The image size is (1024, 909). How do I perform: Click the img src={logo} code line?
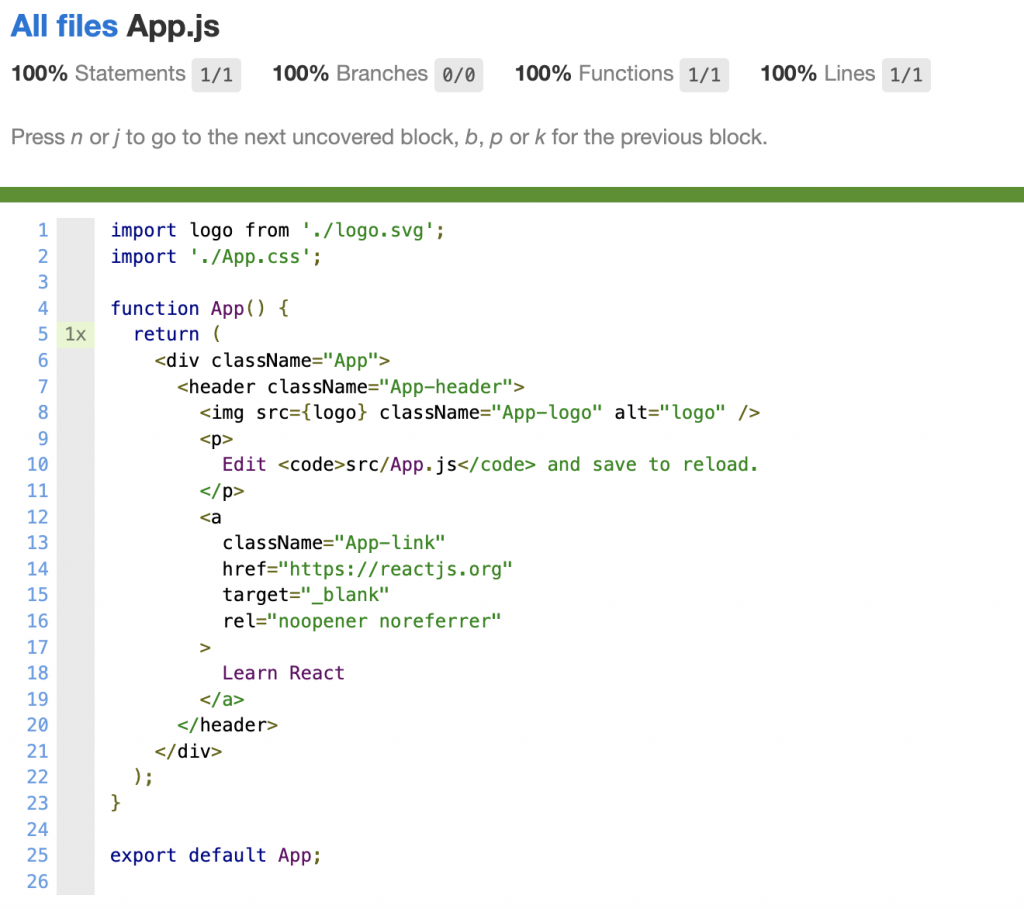(x=480, y=413)
